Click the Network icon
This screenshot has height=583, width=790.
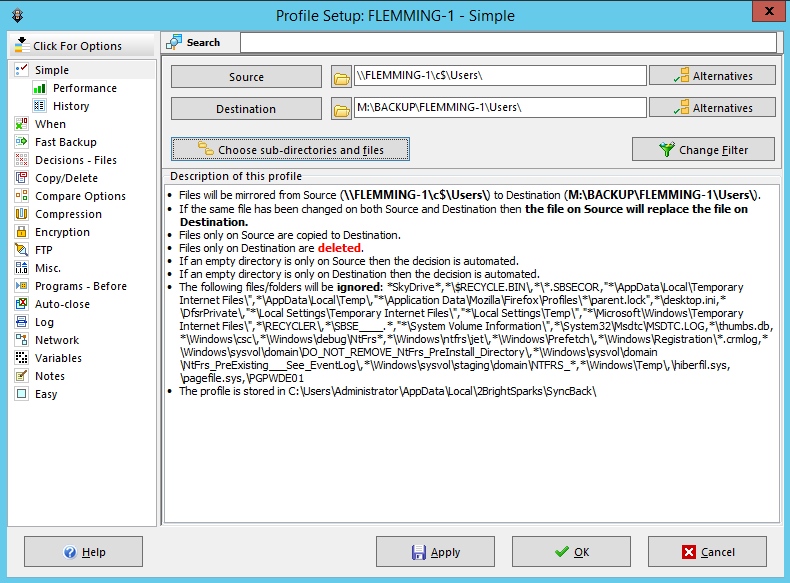pyautogui.click(x=22, y=340)
